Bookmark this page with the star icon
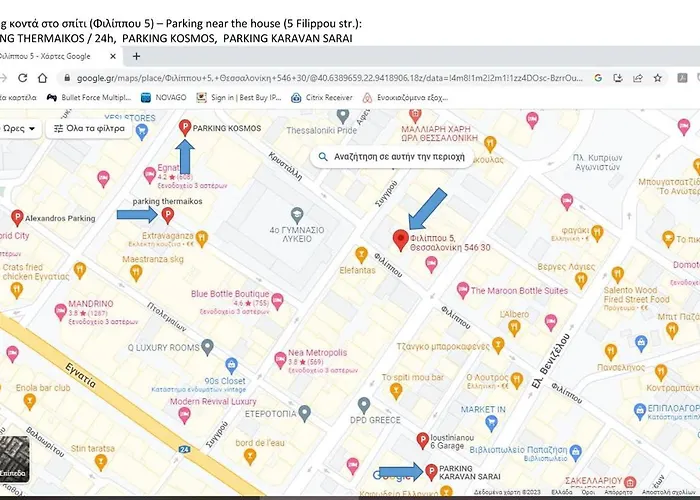Viewport: 700px width, 500px height. (658, 78)
